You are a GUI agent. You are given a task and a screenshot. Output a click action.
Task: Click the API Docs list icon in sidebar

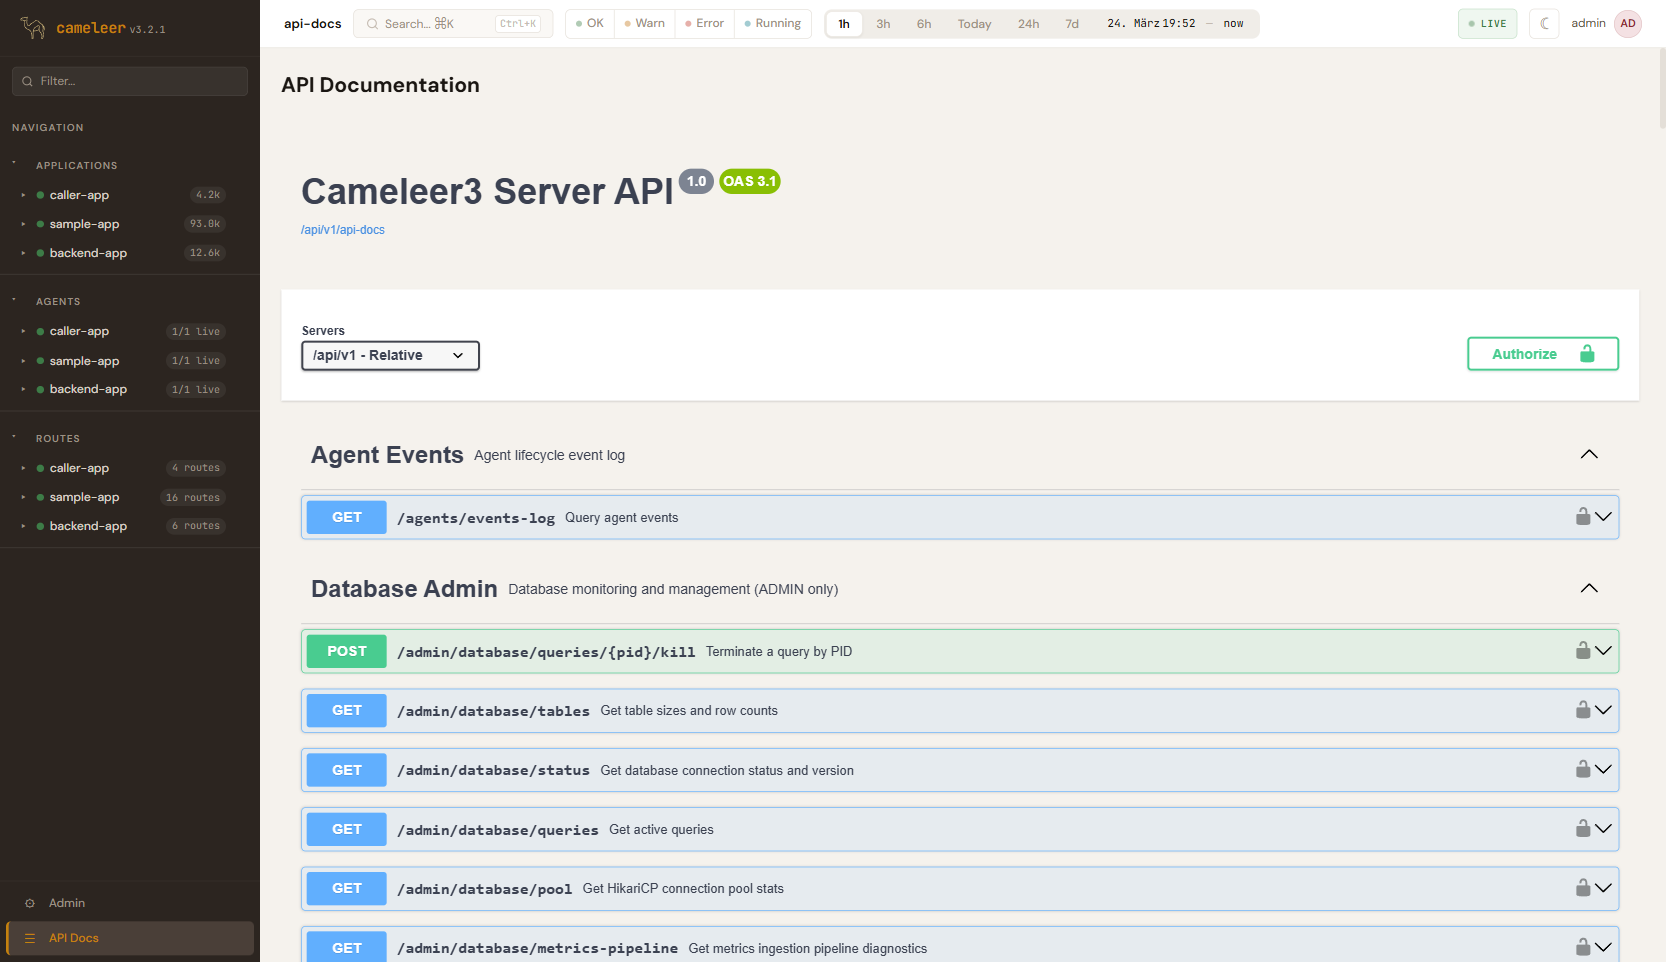pos(30,938)
